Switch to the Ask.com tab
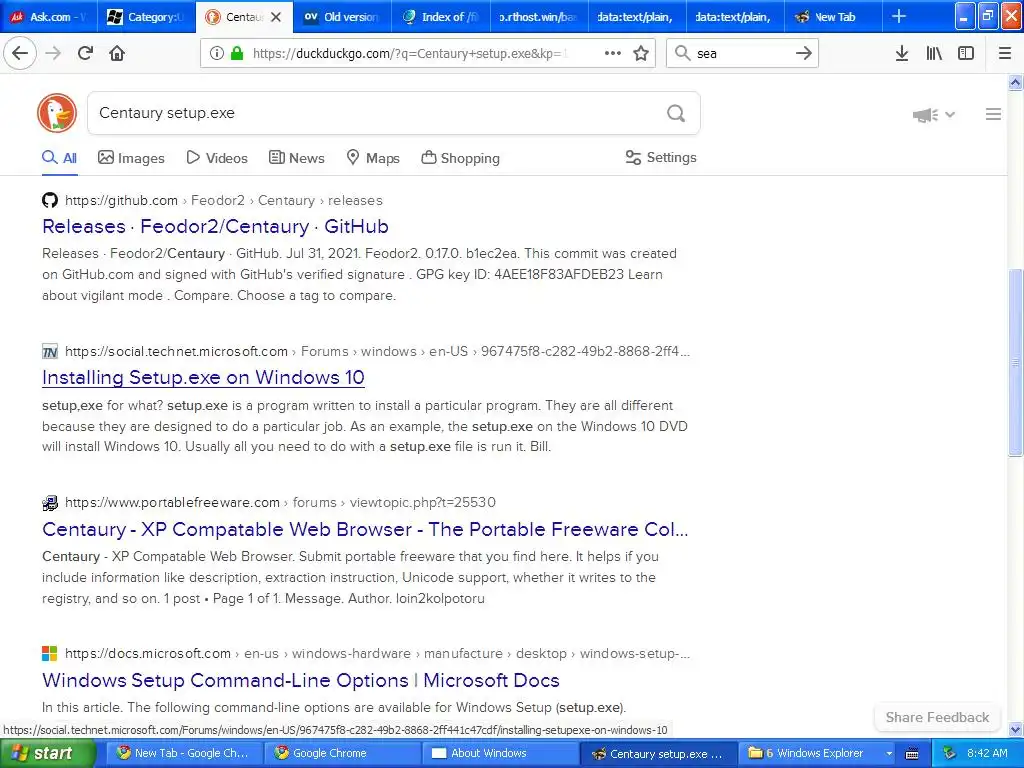 [x=49, y=16]
